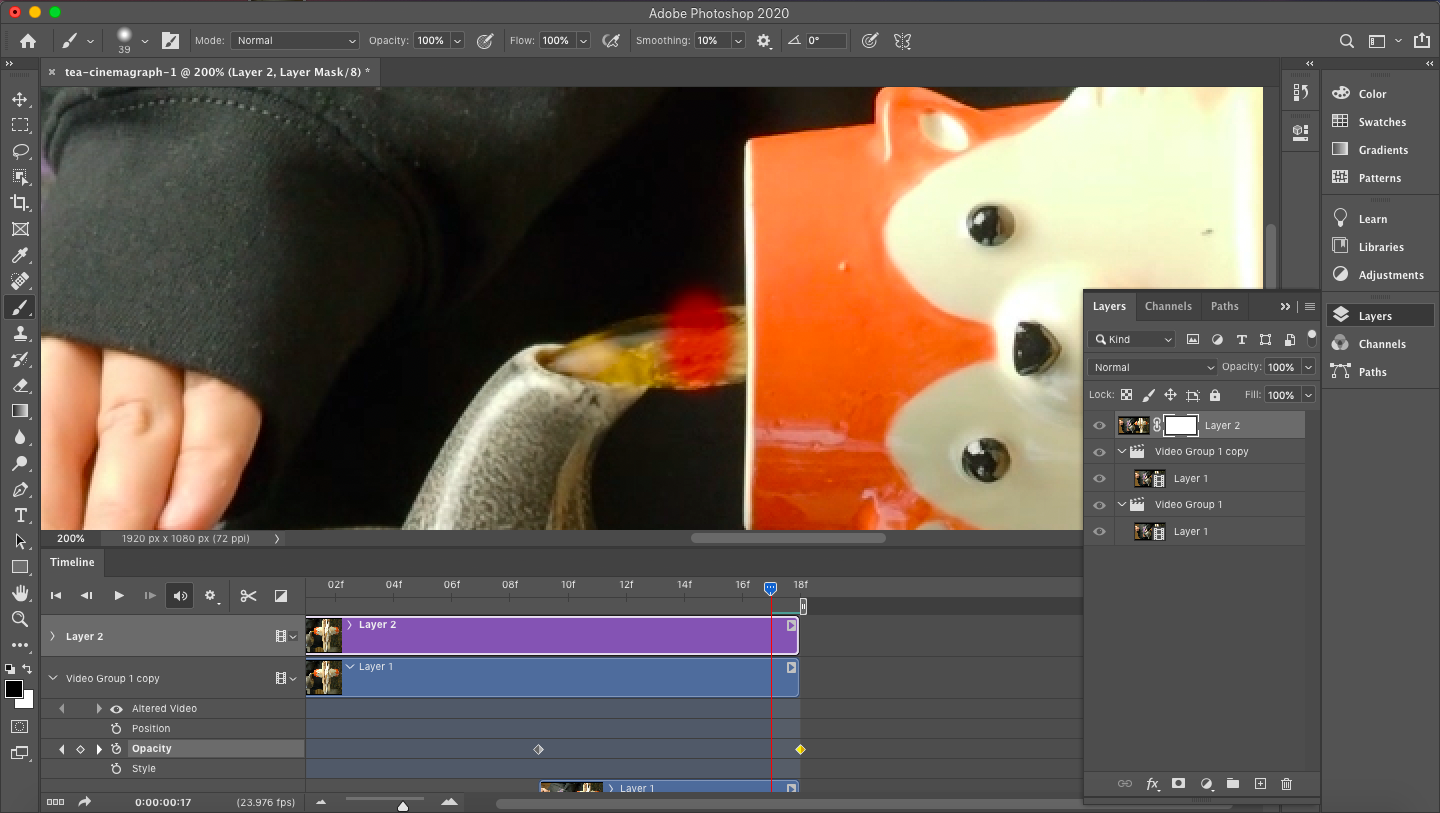Delete the selected layer with the trash icon

1287,784
